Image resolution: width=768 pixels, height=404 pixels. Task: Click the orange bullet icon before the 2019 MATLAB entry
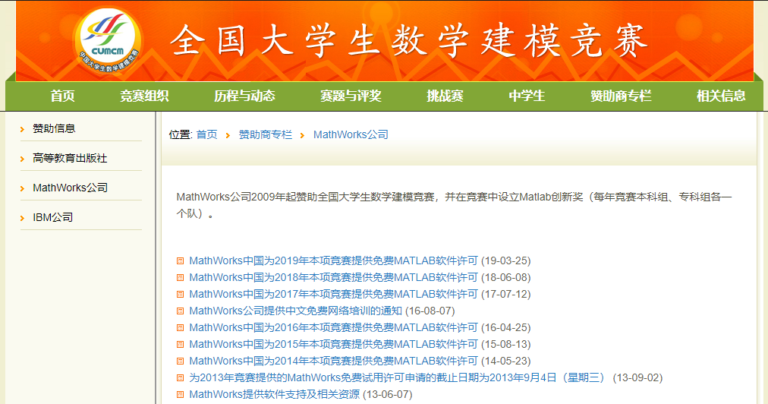click(180, 261)
